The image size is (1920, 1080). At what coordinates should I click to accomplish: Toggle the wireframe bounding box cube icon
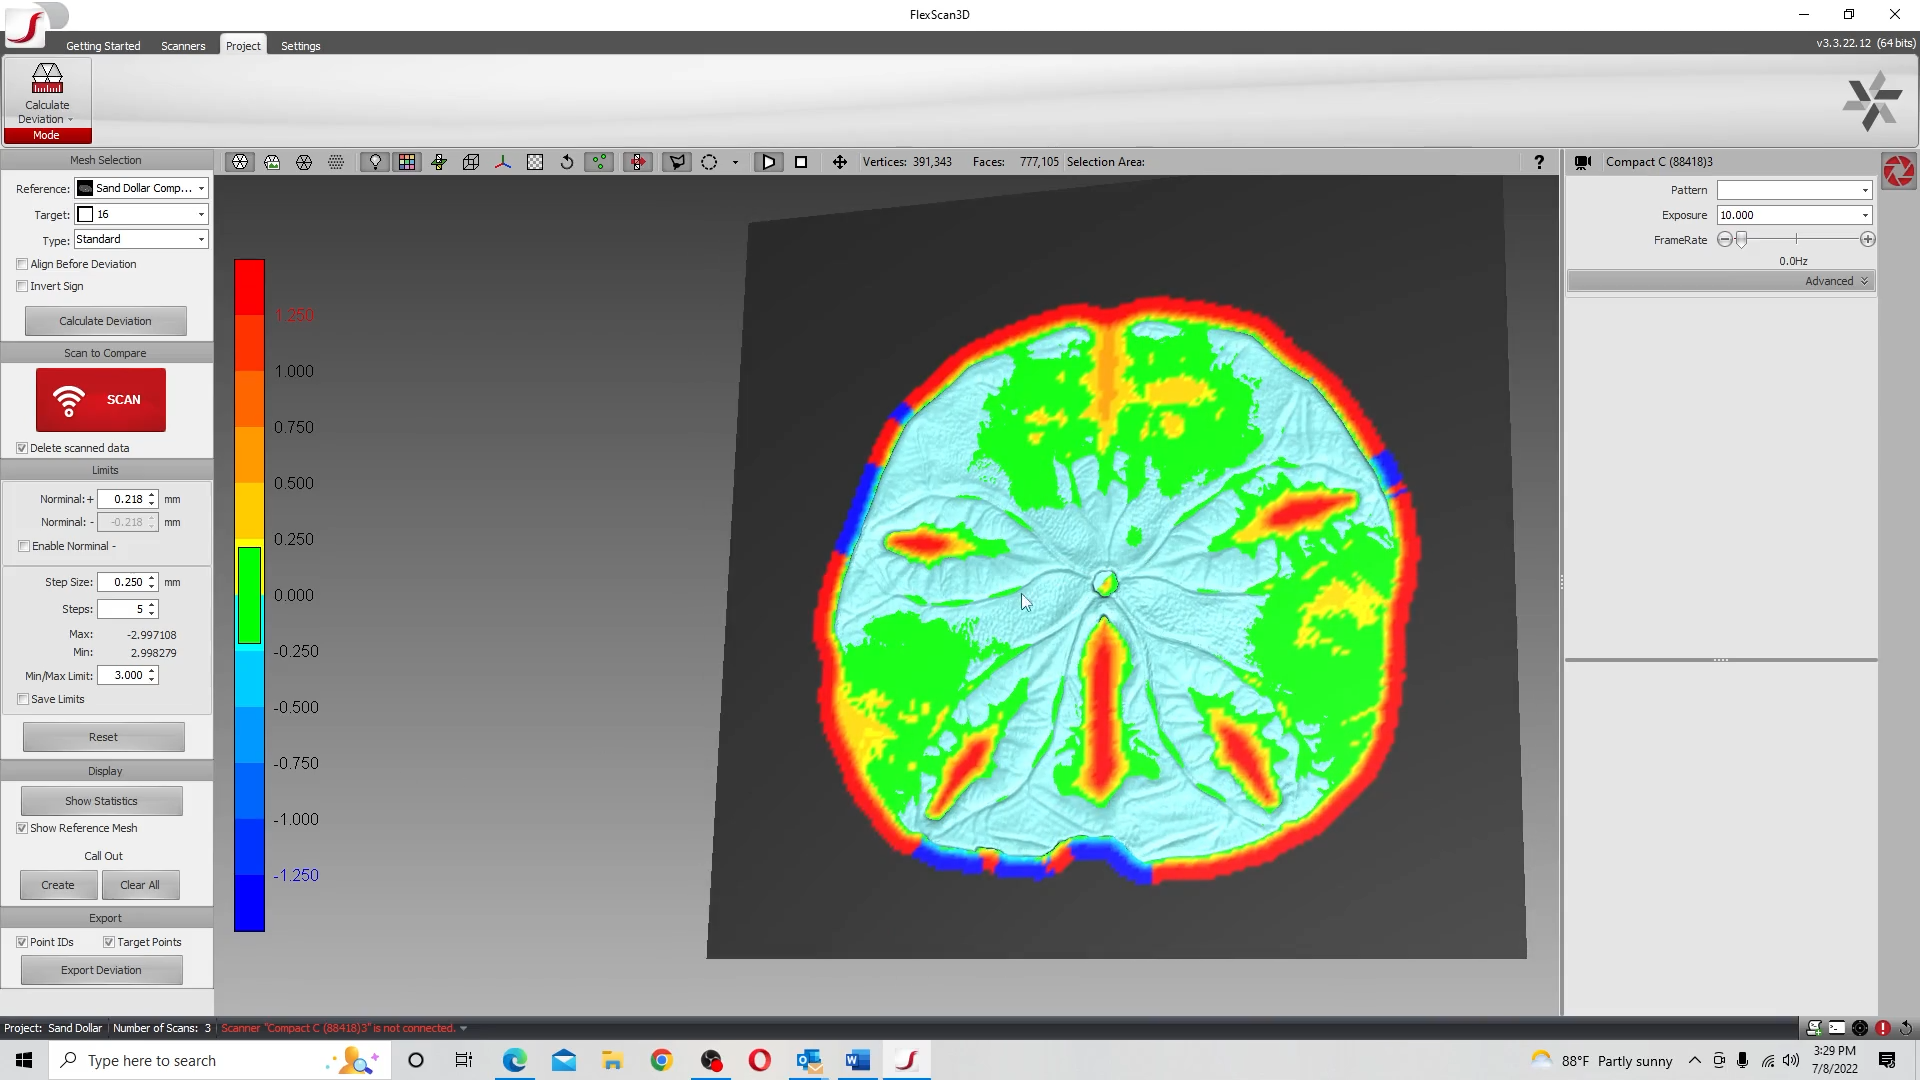[471, 162]
